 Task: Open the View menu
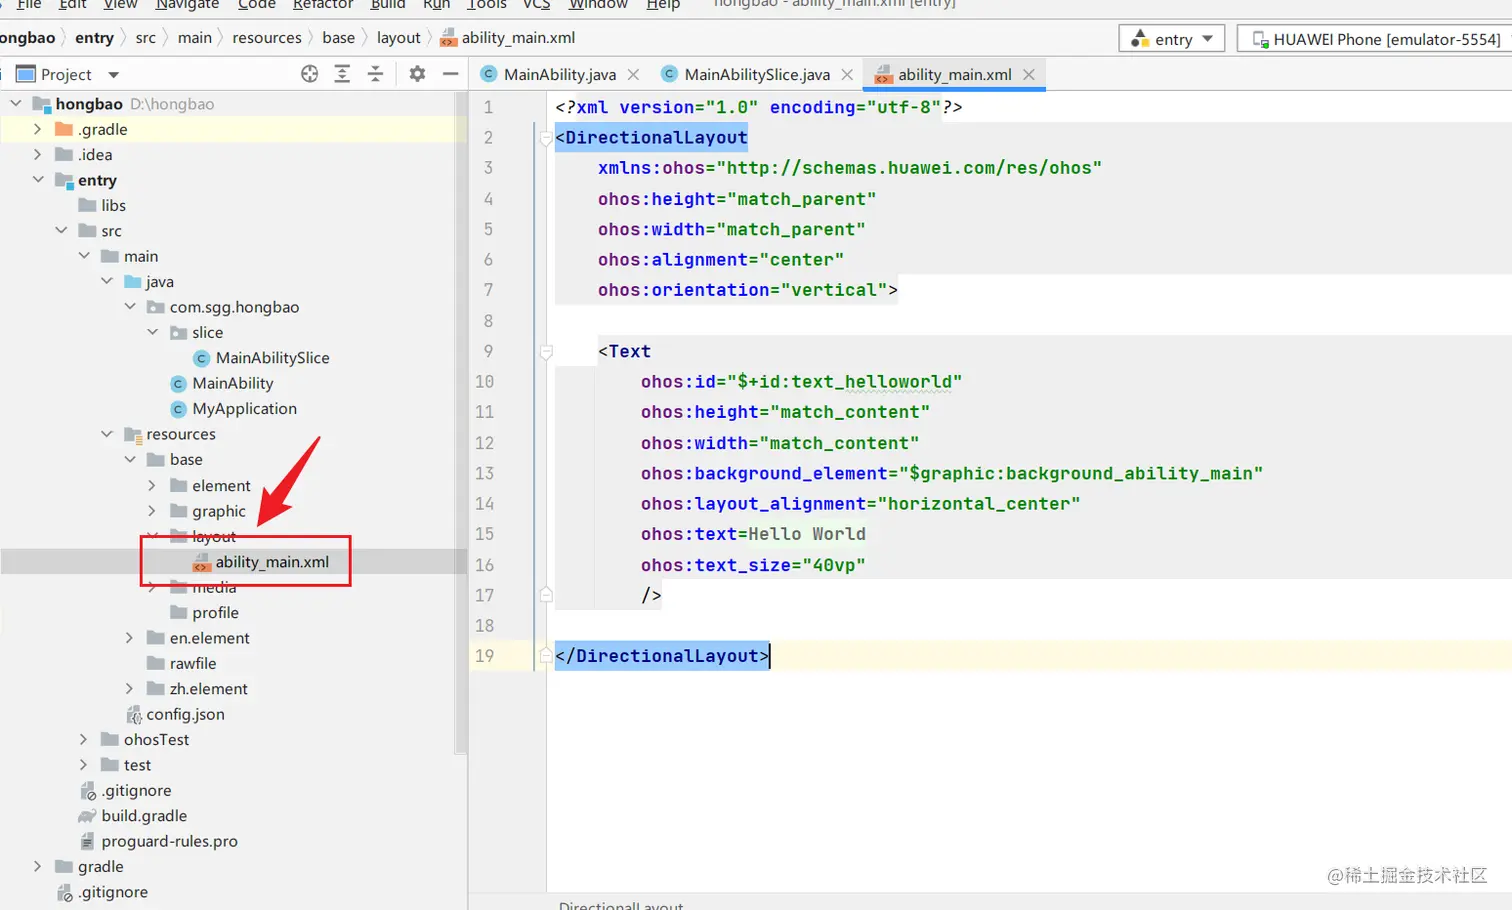coord(120,5)
